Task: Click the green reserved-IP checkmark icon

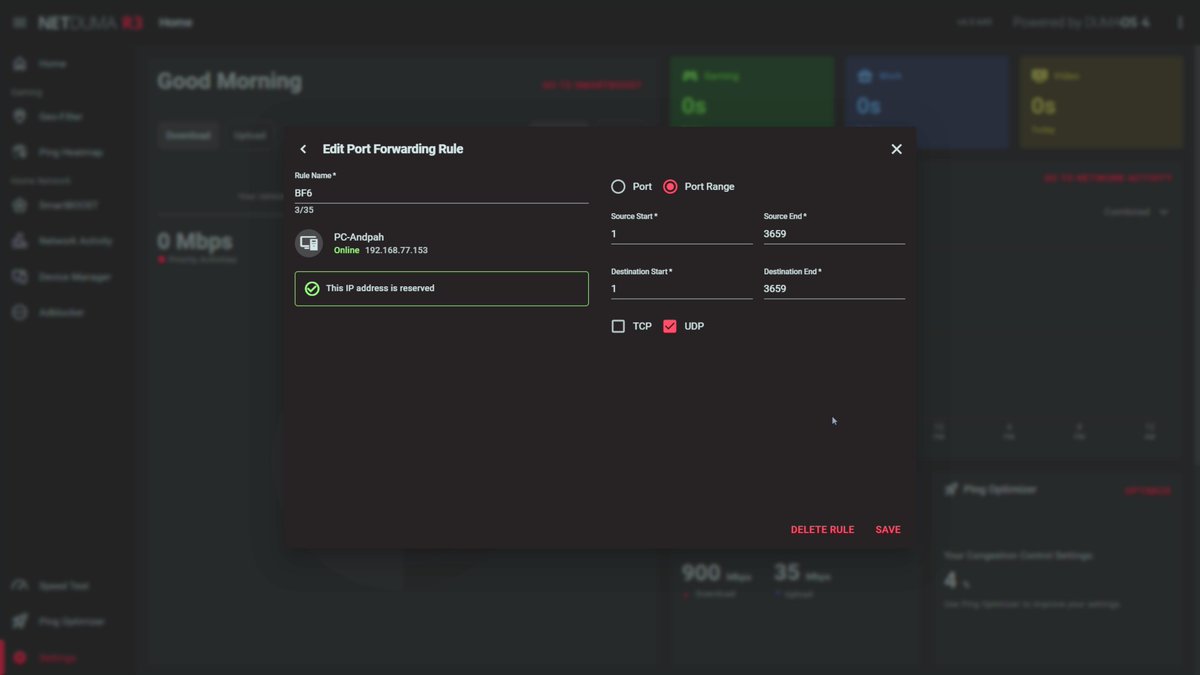Action: pos(312,288)
